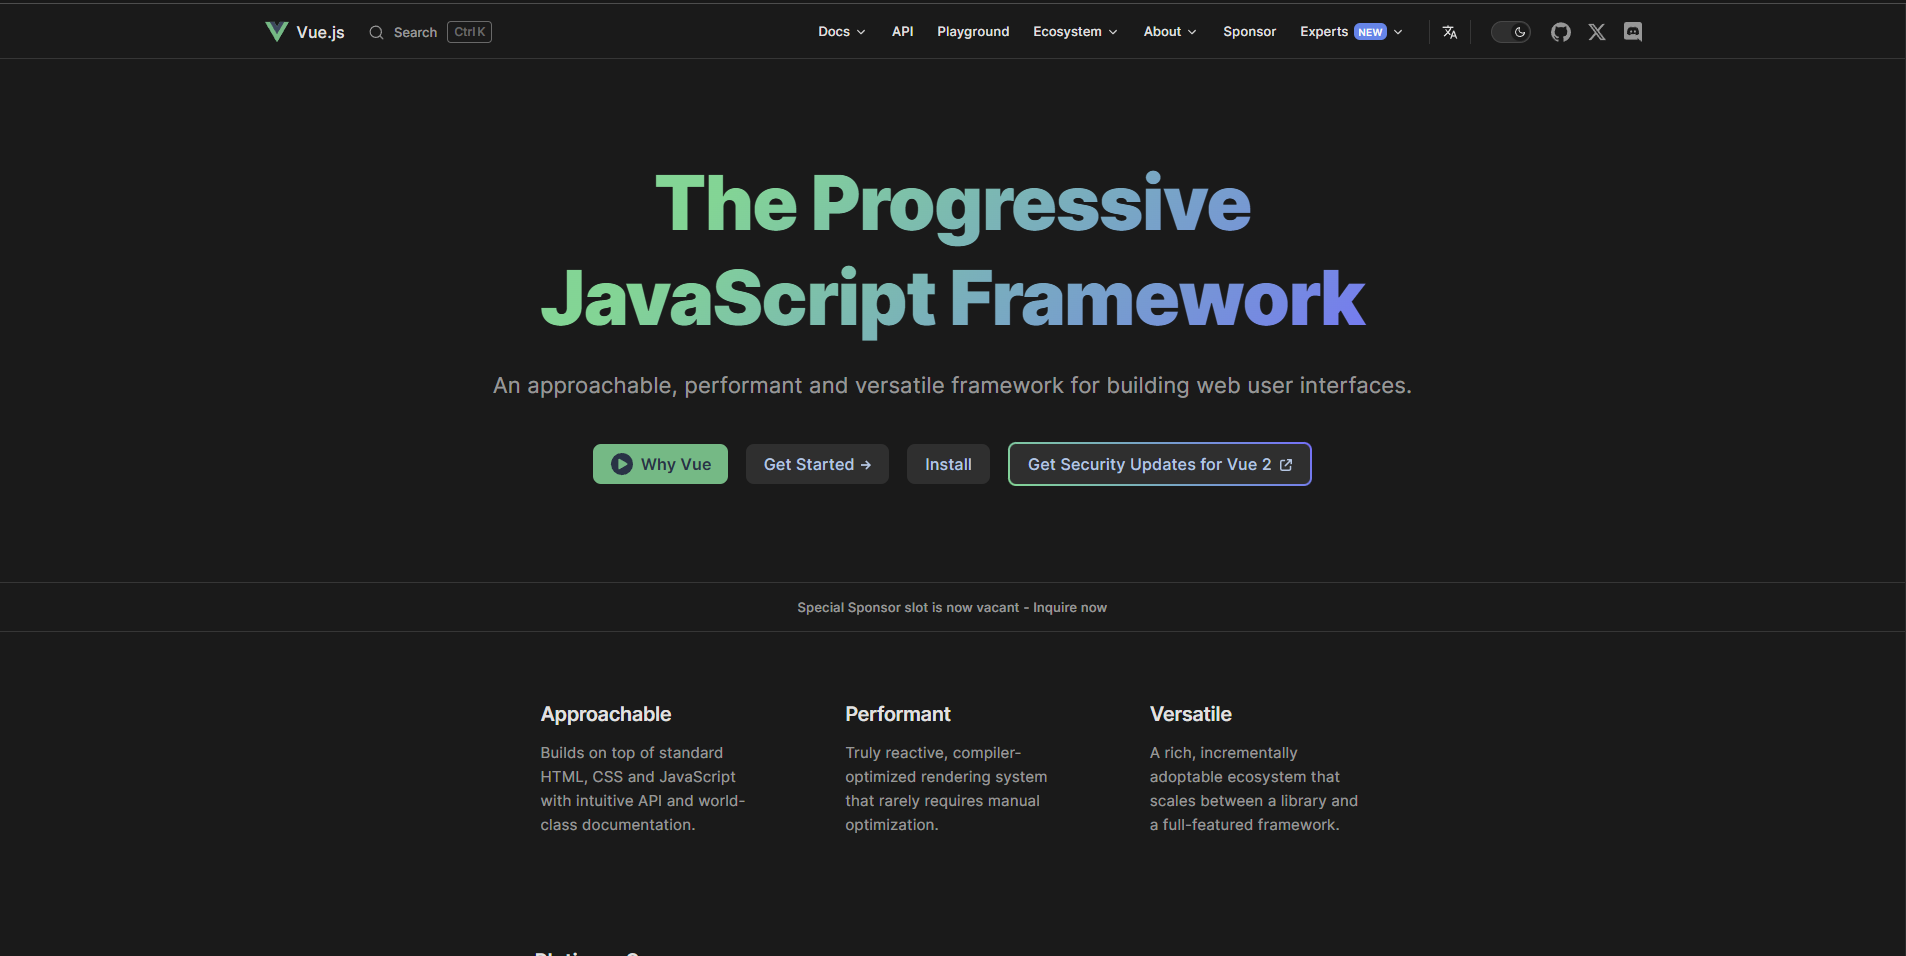The image size is (1906, 956).
Task: Expand the Docs dropdown menu
Action: (x=842, y=32)
